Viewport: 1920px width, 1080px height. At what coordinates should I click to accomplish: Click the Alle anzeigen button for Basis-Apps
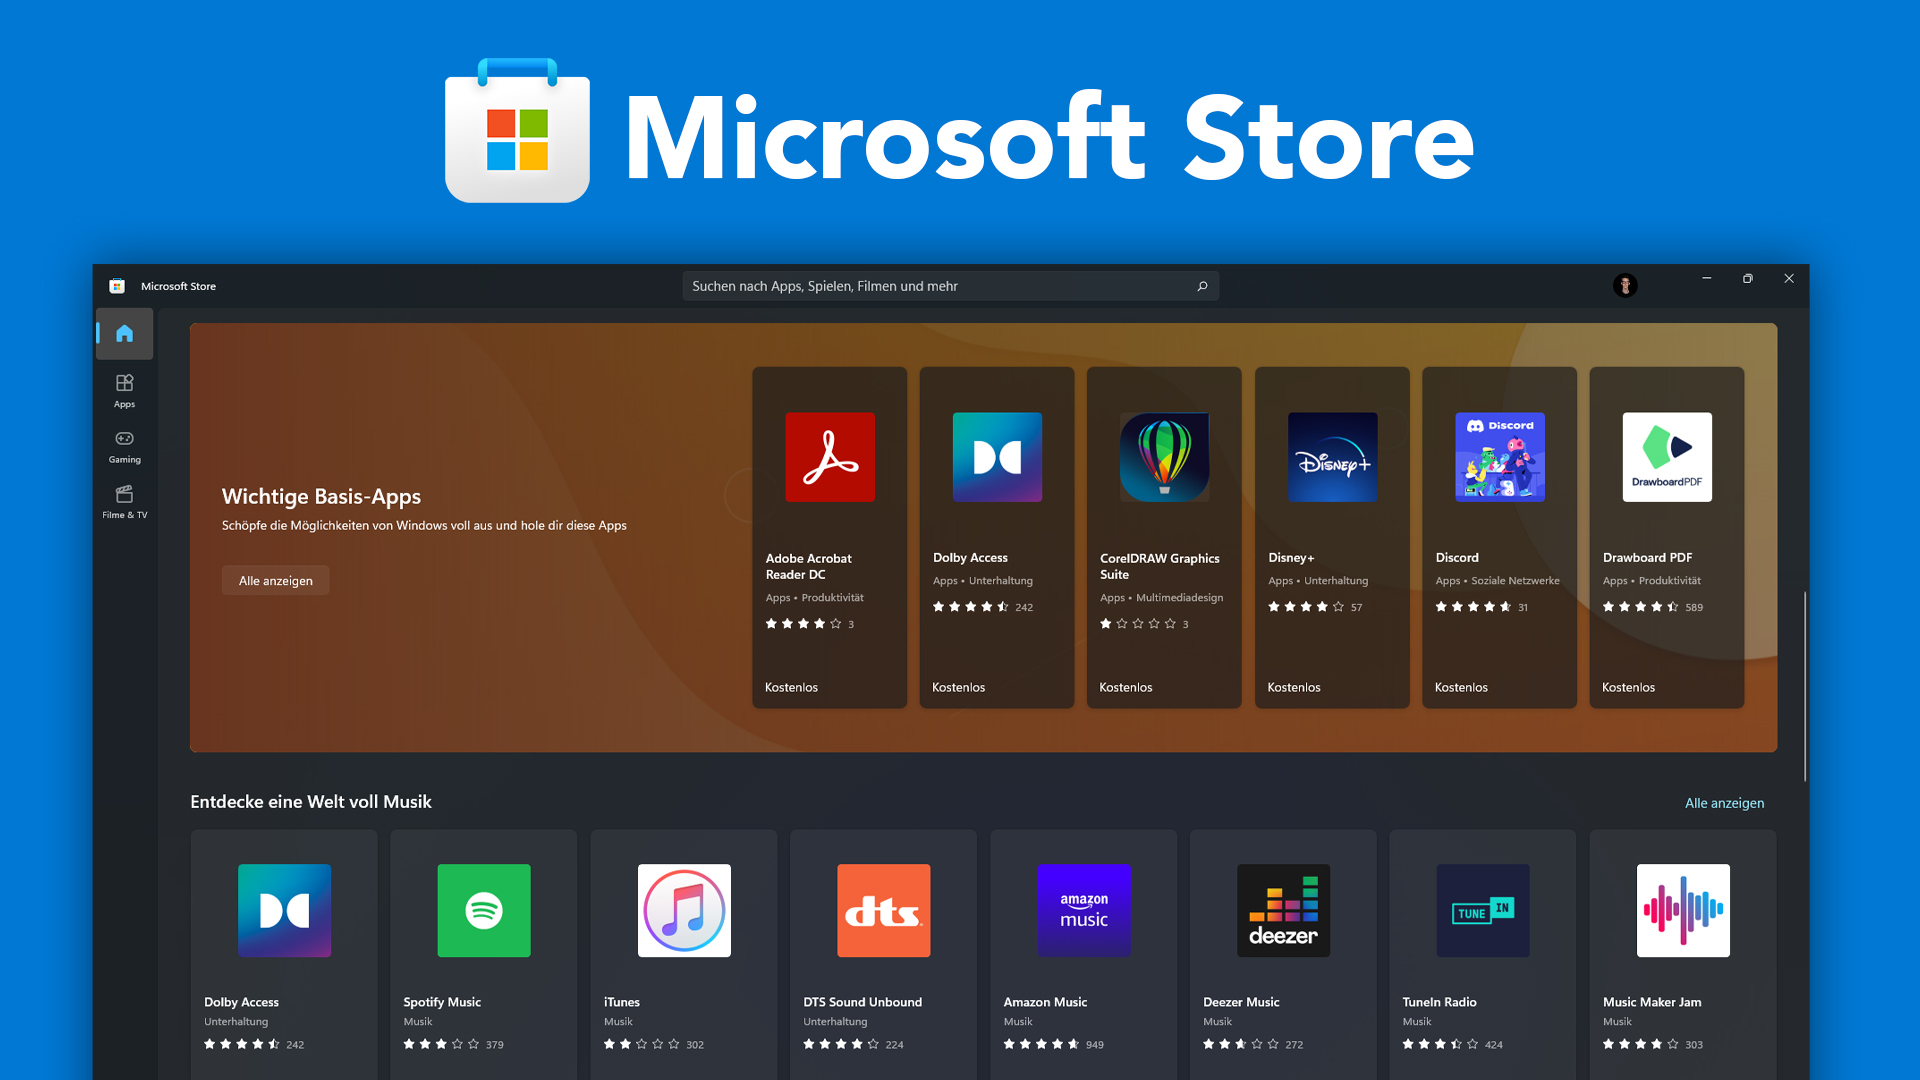point(275,580)
